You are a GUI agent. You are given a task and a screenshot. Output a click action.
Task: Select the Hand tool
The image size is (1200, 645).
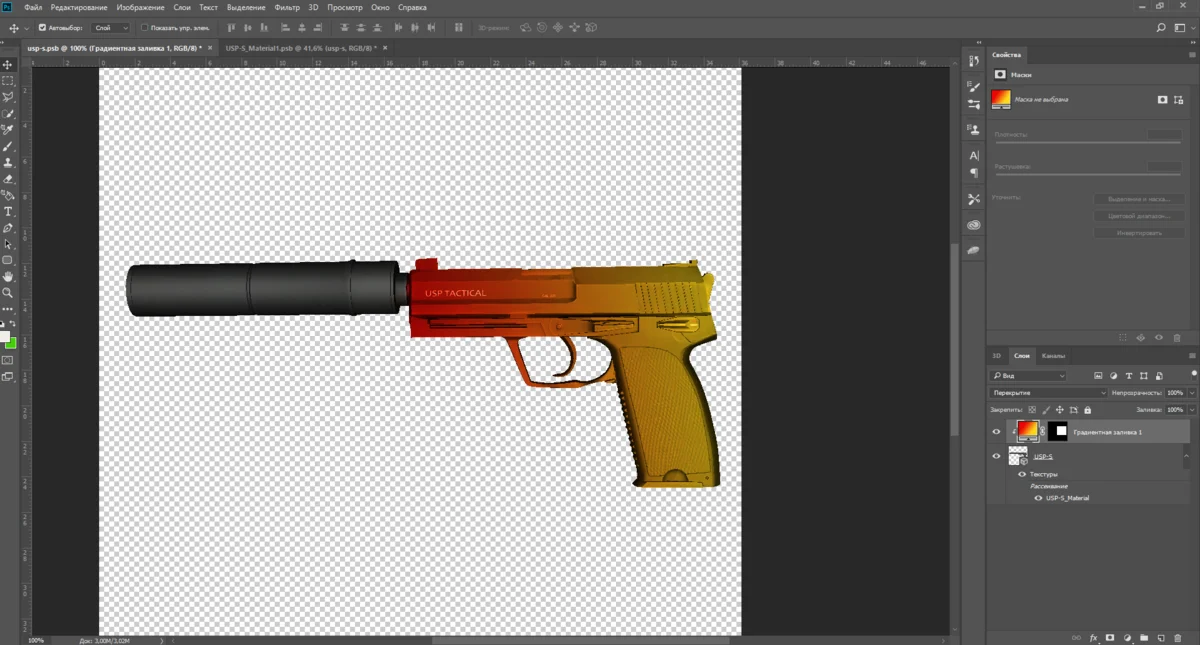click(x=8, y=277)
